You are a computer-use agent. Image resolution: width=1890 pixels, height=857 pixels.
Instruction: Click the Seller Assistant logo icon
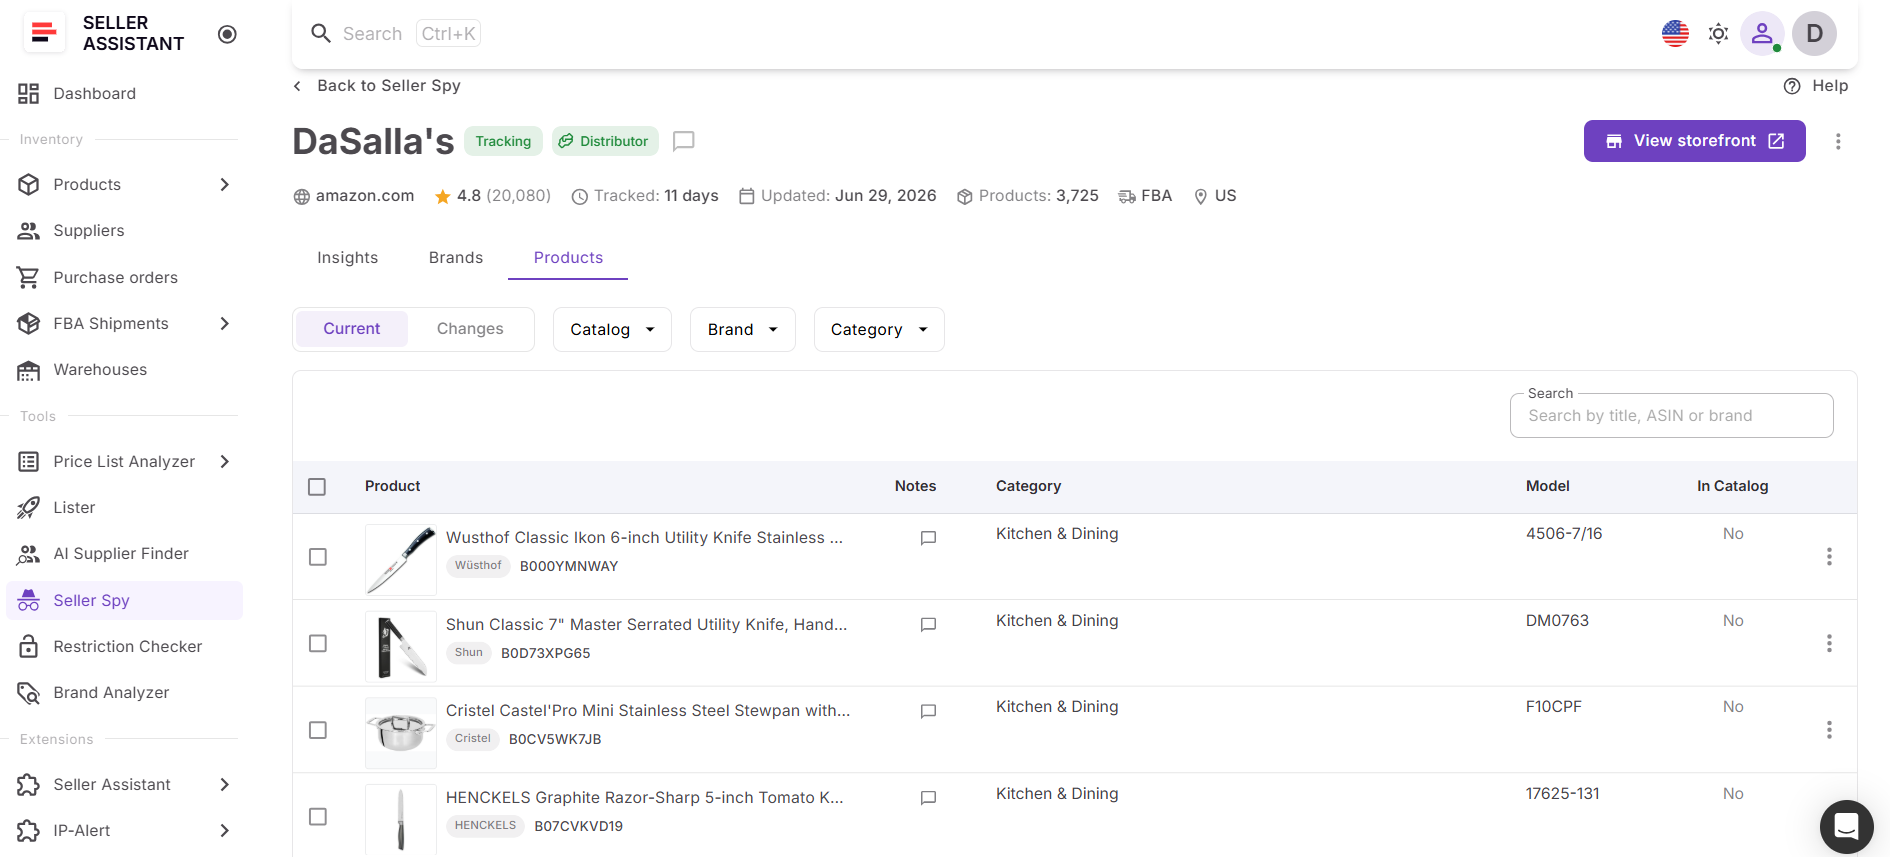point(44,33)
